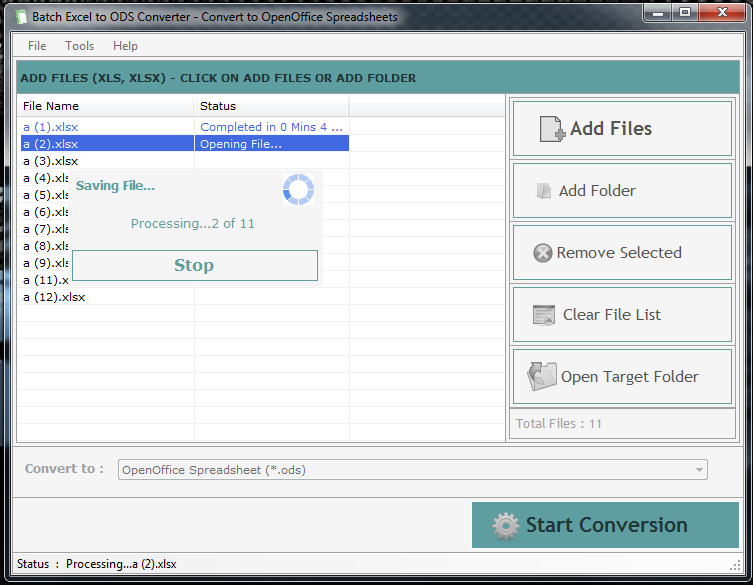The image size is (753, 585).
Task: Minimize the converter window
Action: tap(658, 13)
